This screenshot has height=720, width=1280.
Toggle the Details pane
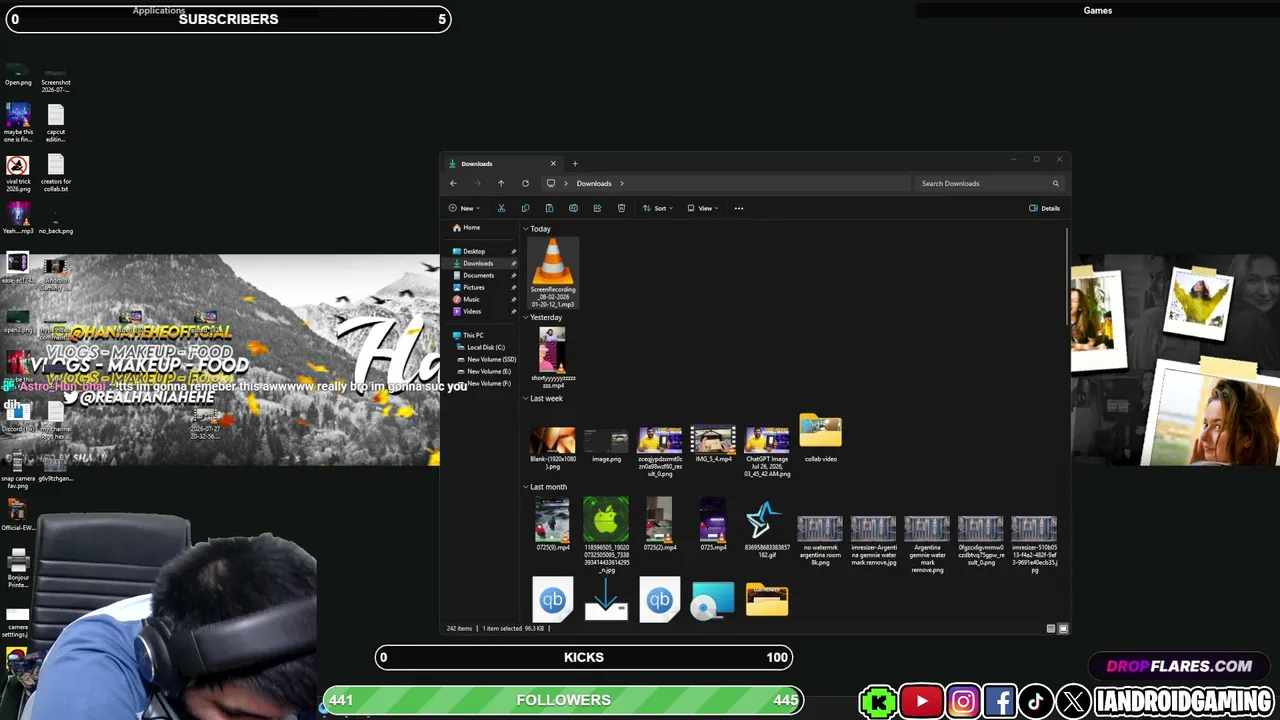pos(1045,208)
